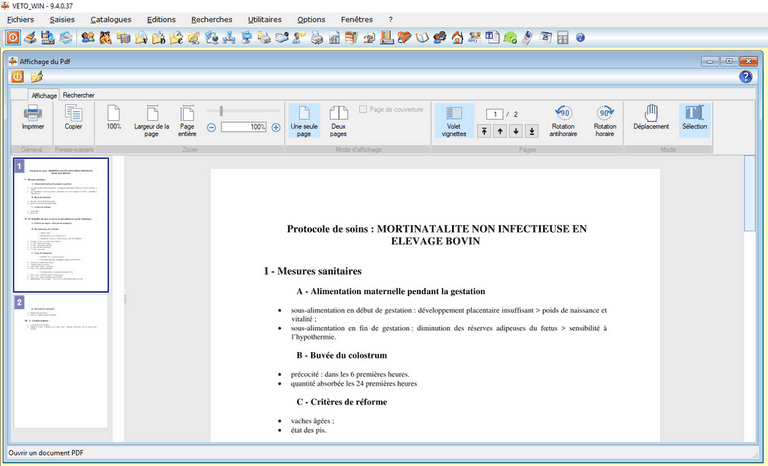This screenshot has width=768, height=466.
Task: Open the animals icon showing a dog
Action: click(x=105, y=38)
